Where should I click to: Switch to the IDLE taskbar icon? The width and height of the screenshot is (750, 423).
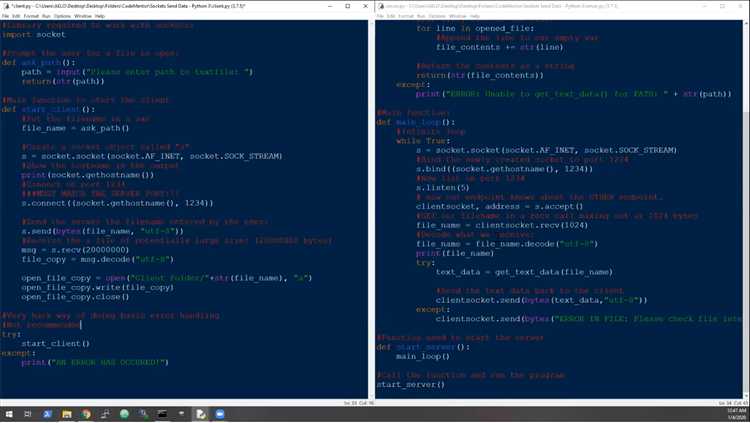point(201,414)
